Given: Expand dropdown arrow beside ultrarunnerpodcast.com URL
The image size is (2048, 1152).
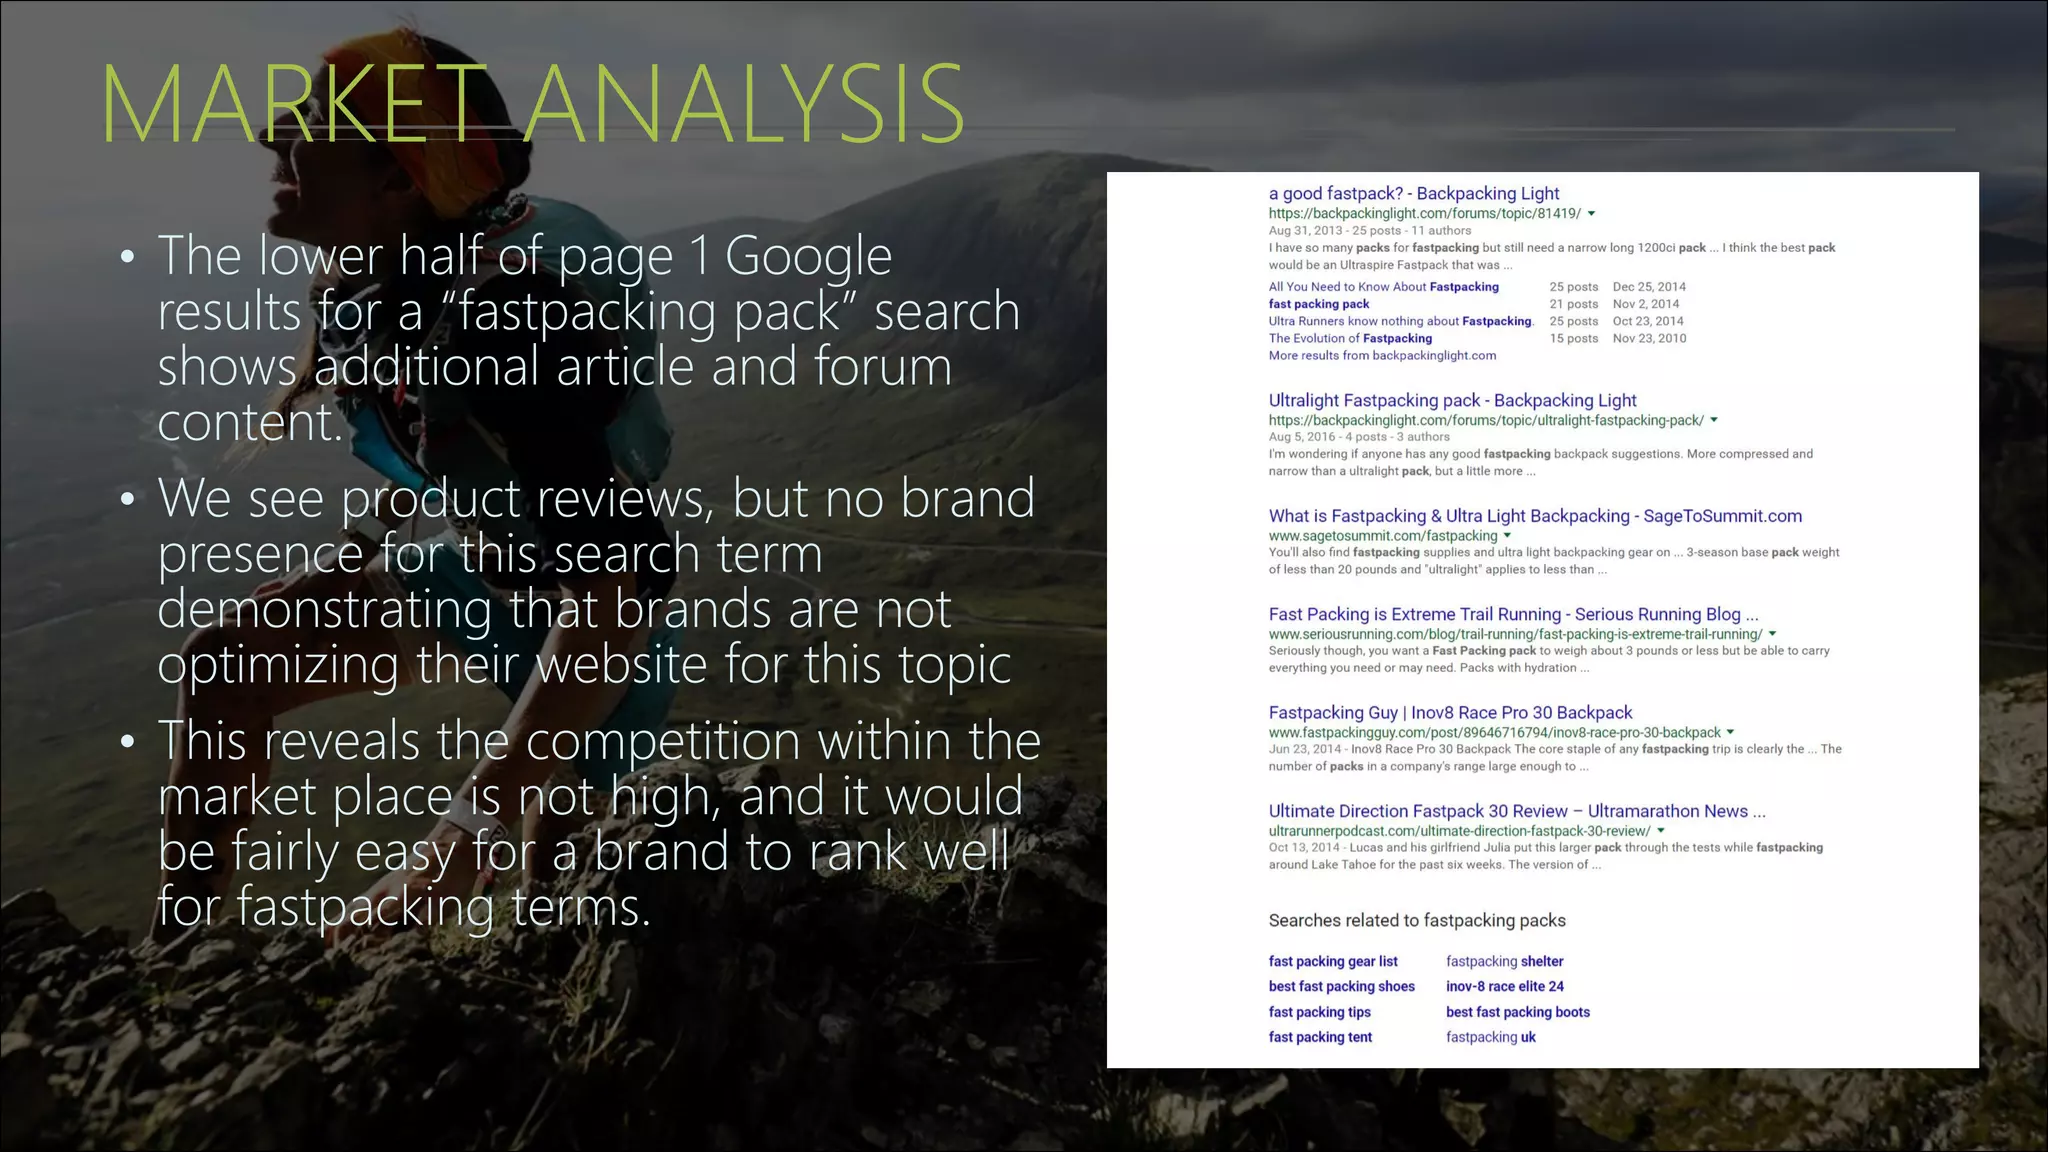Looking at the screenshot, I should click(1661, 831).
